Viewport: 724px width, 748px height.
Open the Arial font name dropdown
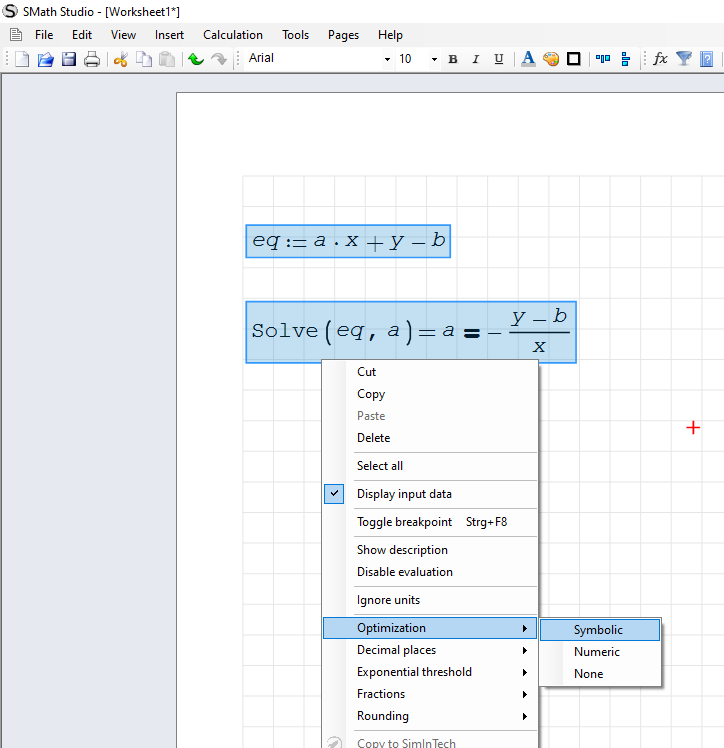click(387, 59)
